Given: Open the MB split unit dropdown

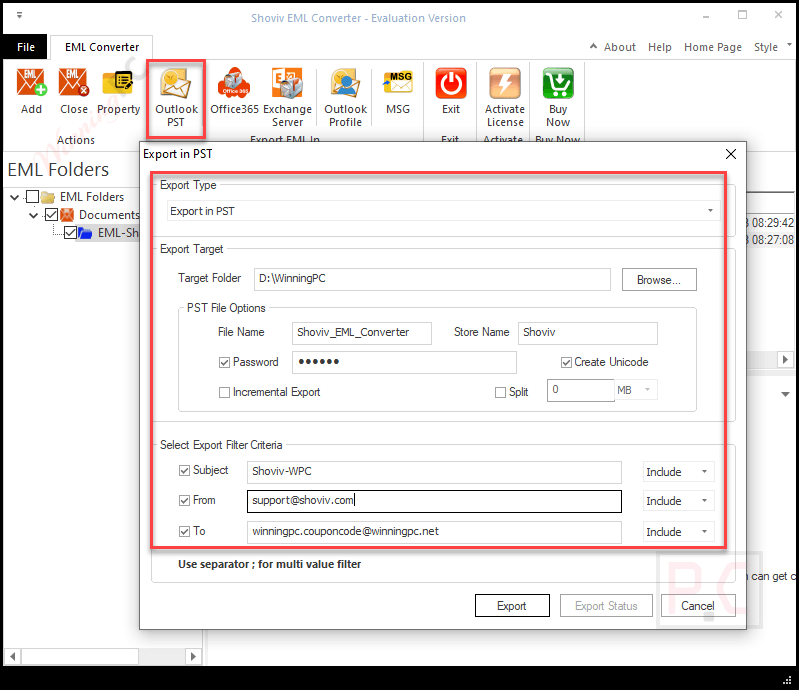Looking at the screenshot, I should pyautogui.click(x=647, y=390).
